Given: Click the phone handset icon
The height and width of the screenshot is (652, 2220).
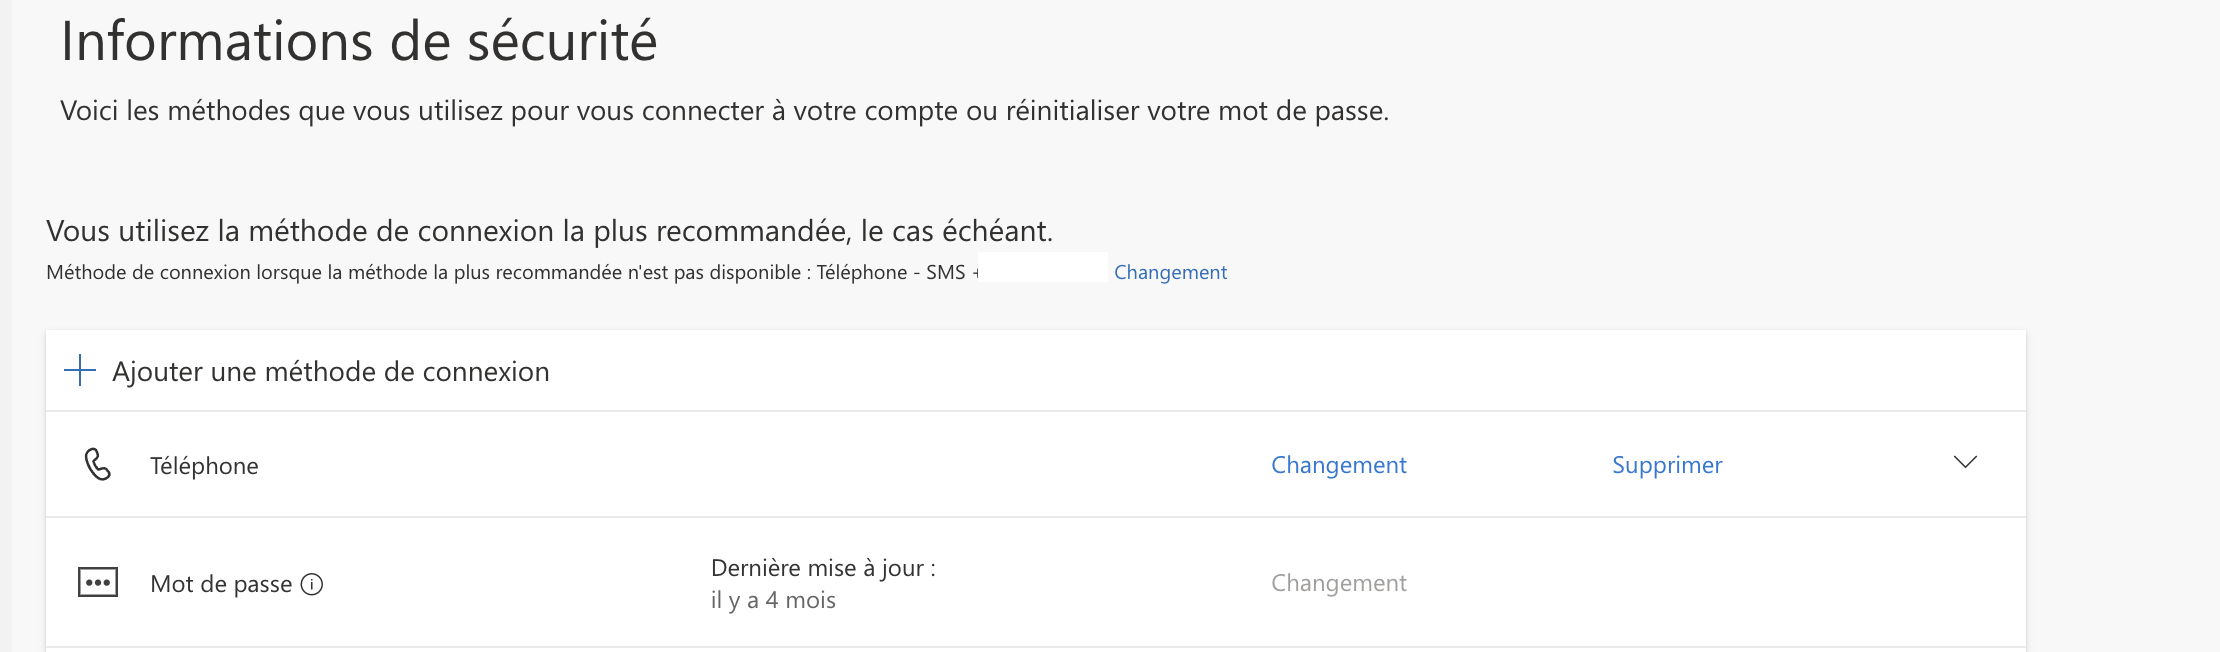Looking at the screenshot, I should pyautogui.click(x=98, y=465).
